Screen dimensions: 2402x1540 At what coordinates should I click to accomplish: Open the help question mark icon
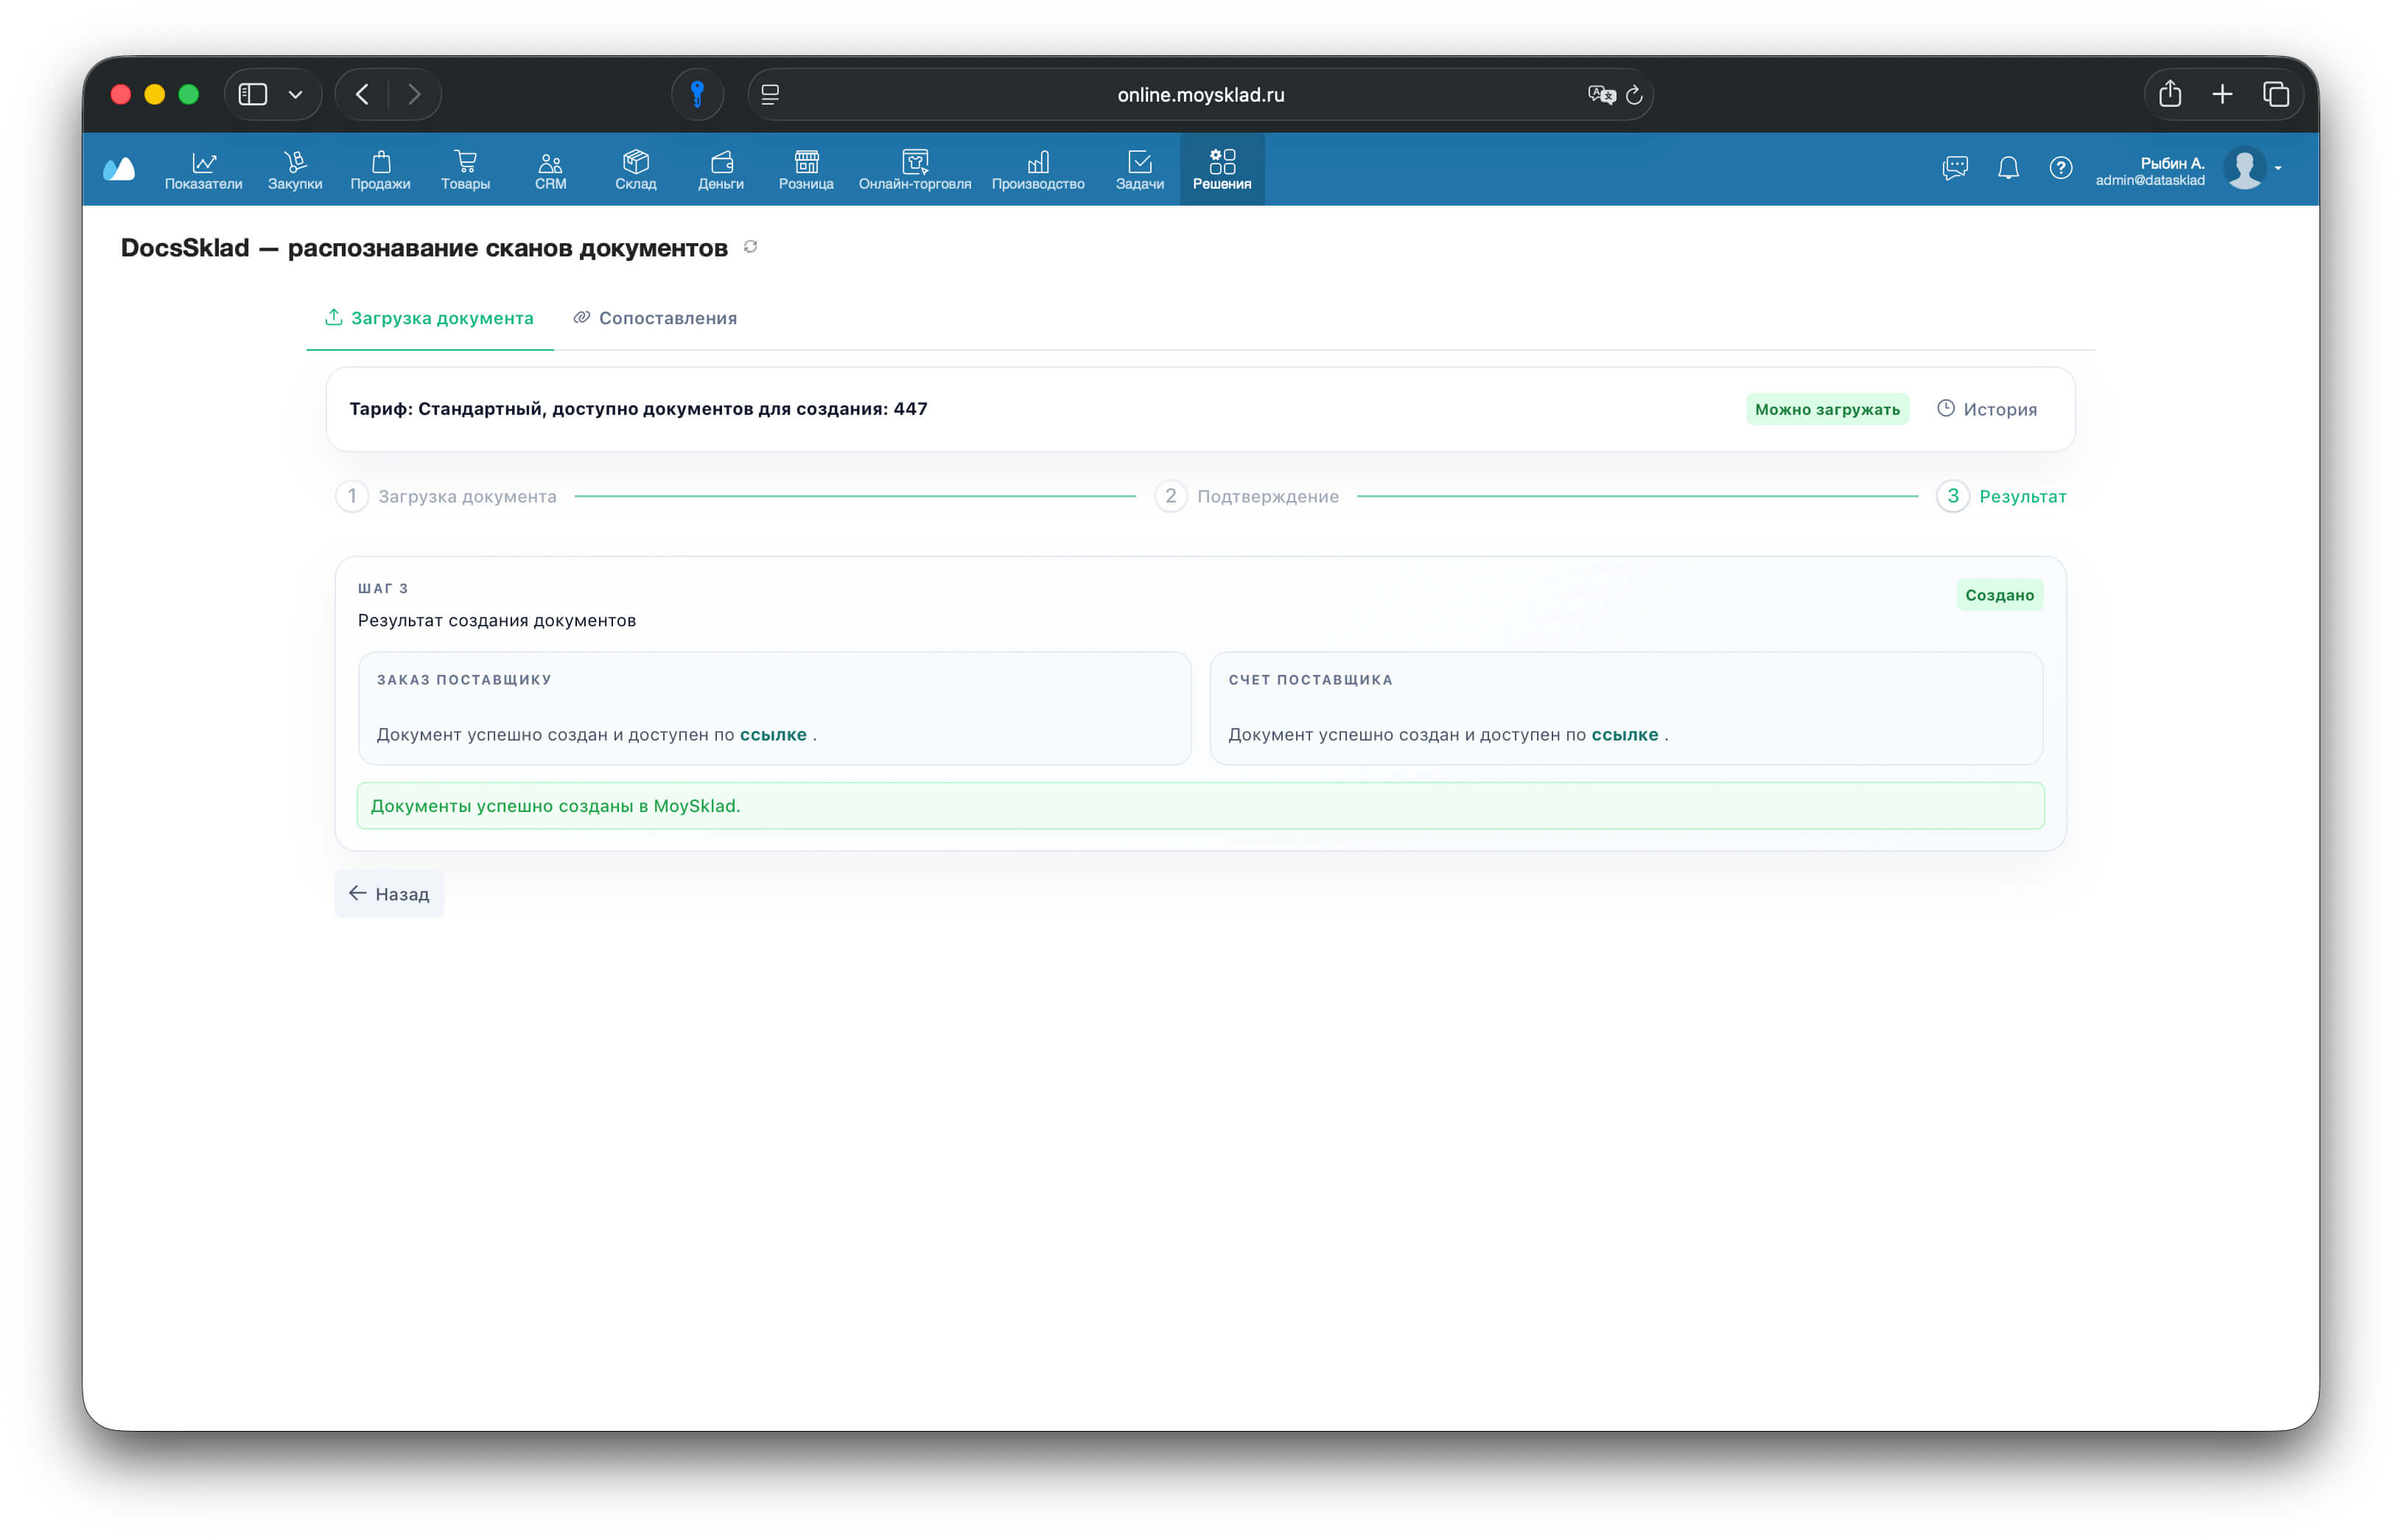pos(2061,168)
